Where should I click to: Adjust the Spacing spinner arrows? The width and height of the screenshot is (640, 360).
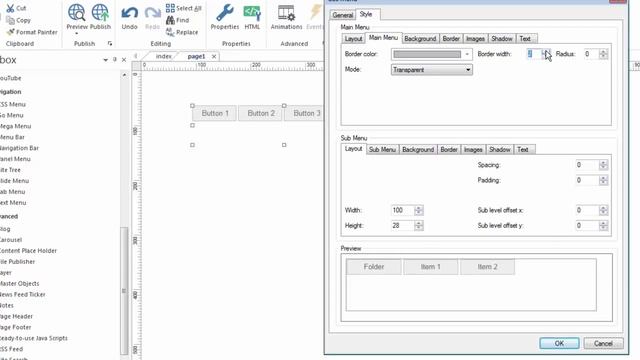603,165
